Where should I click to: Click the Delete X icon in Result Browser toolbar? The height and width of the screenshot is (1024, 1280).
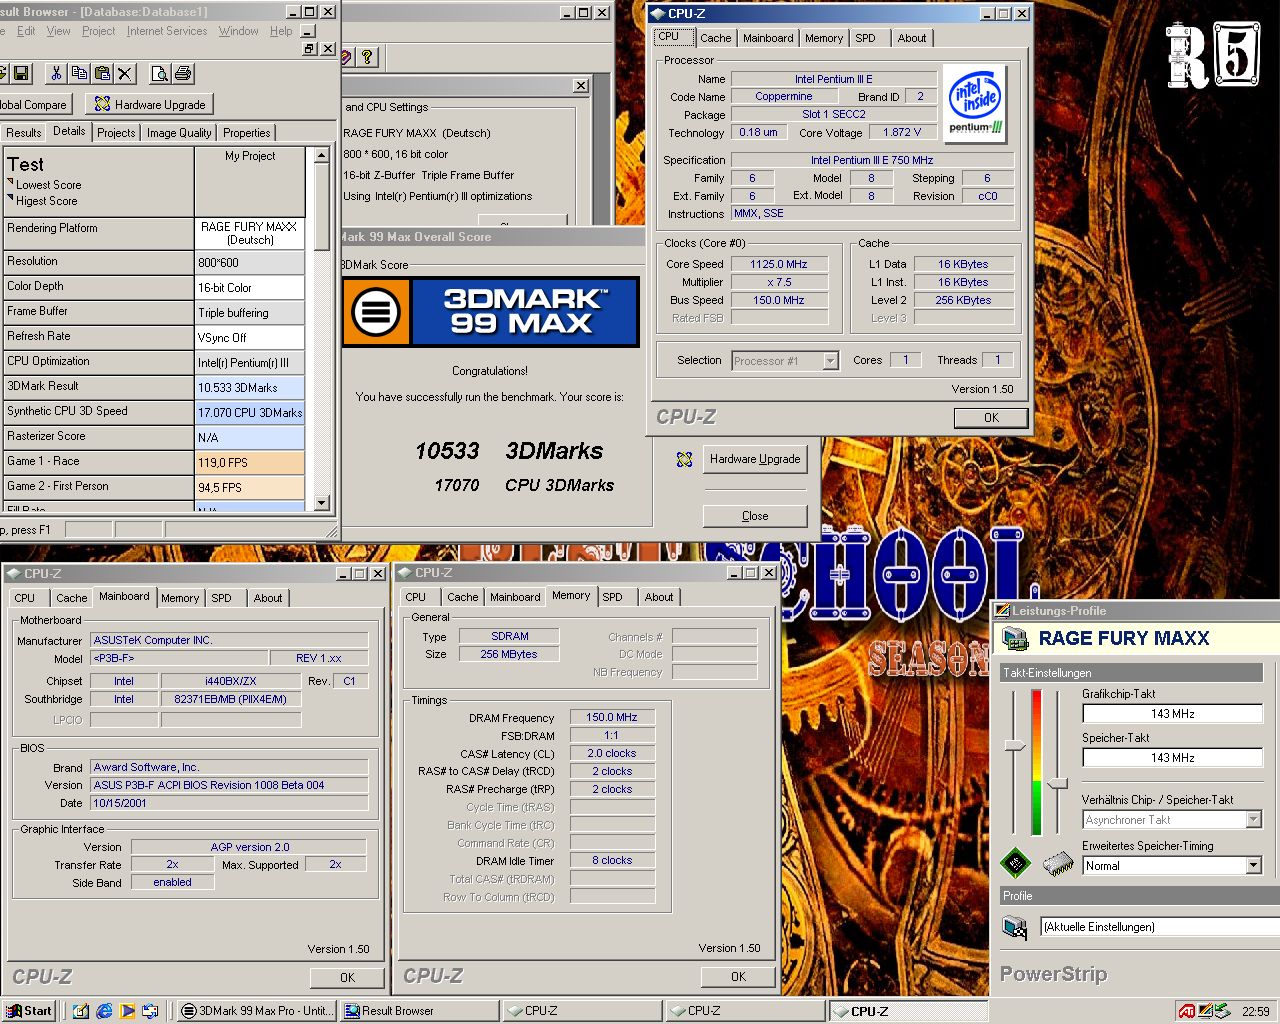[125, 73]
